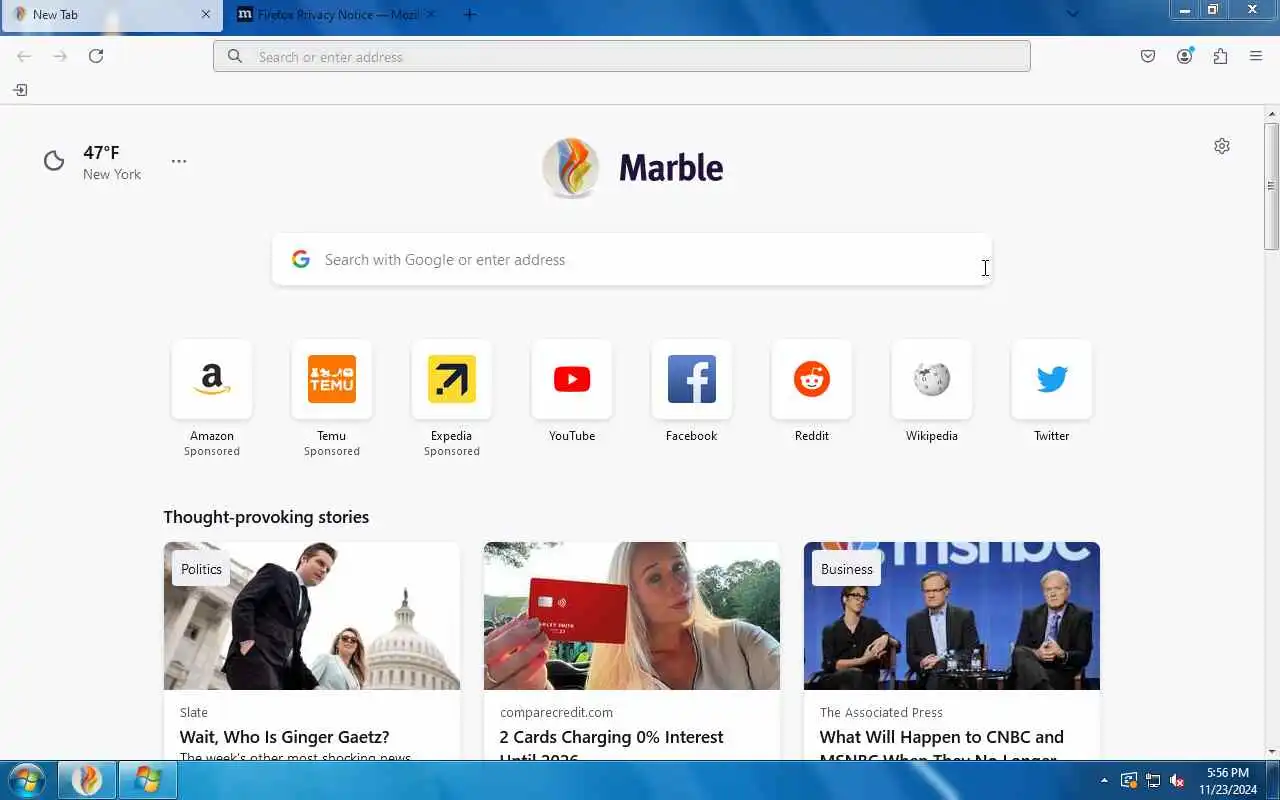Click the network tray icon

coord(1153,780)
